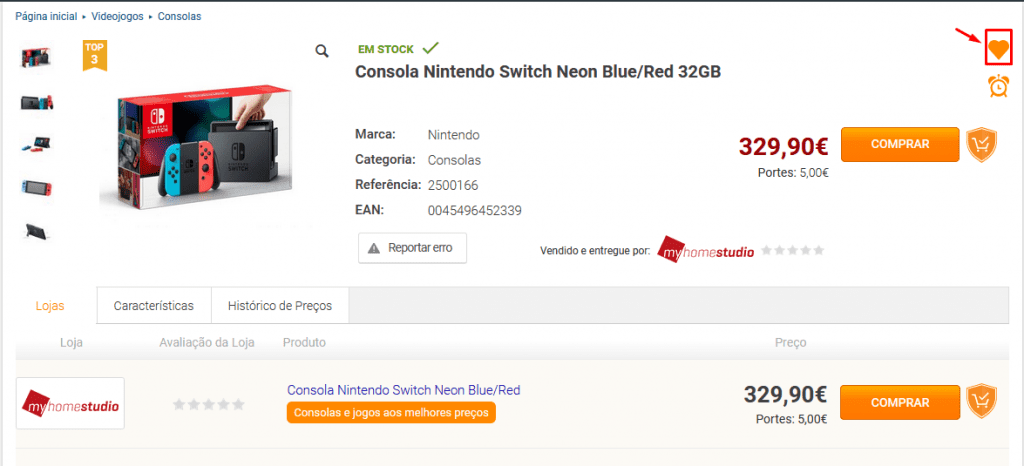Switch to Características tab
The height and width of the screenshot is (466, 1024).
154,305
